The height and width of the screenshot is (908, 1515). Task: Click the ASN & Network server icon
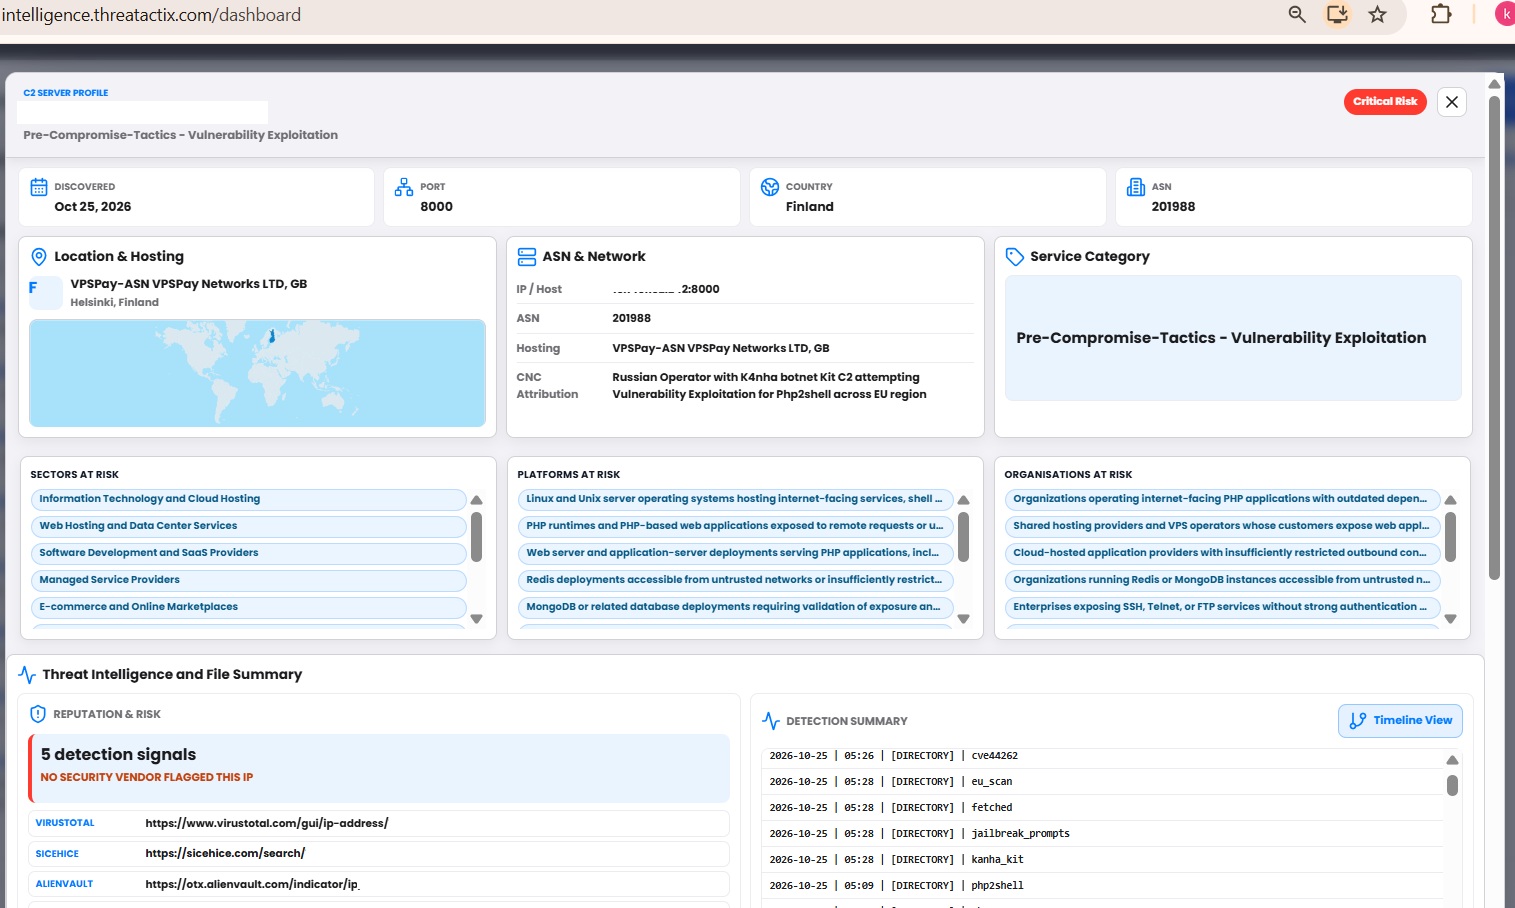click(x=527, y=257)
